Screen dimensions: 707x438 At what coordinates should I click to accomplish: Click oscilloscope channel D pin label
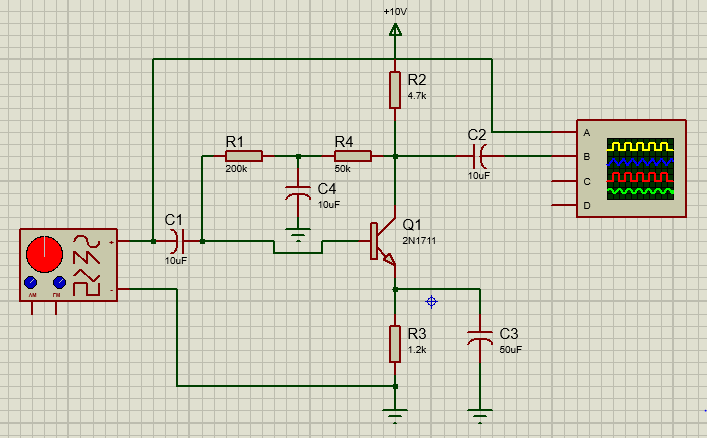pyautogui.click(x=587, y=206)
